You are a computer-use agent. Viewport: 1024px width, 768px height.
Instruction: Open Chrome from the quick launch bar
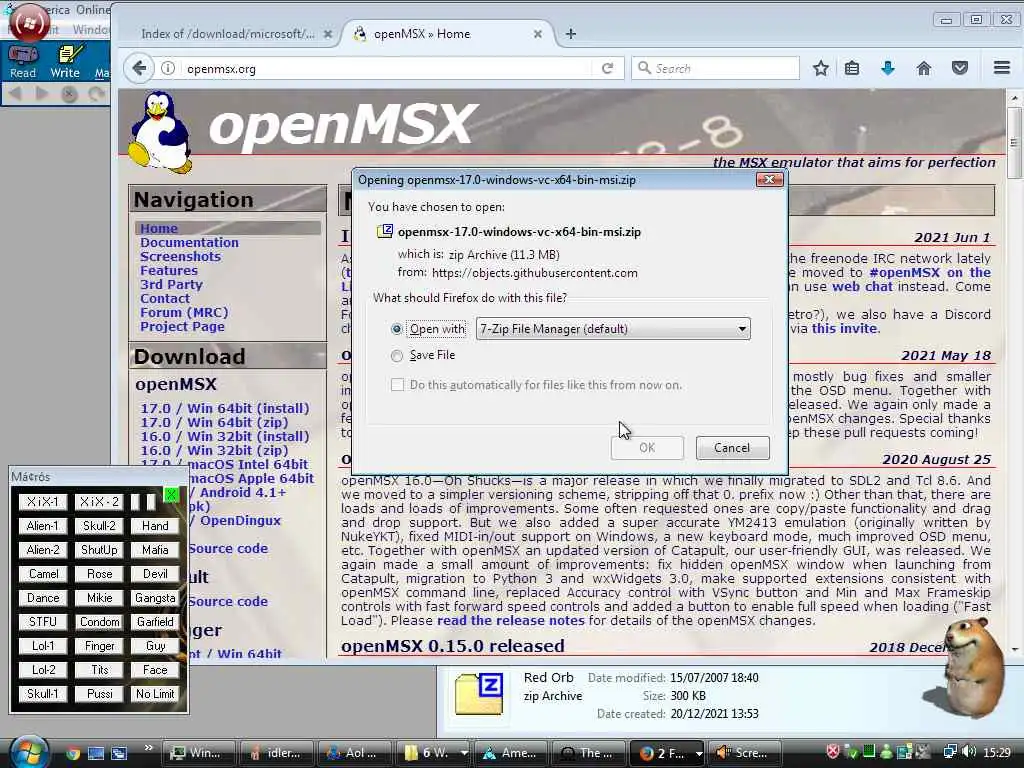[x=72, y=753]
